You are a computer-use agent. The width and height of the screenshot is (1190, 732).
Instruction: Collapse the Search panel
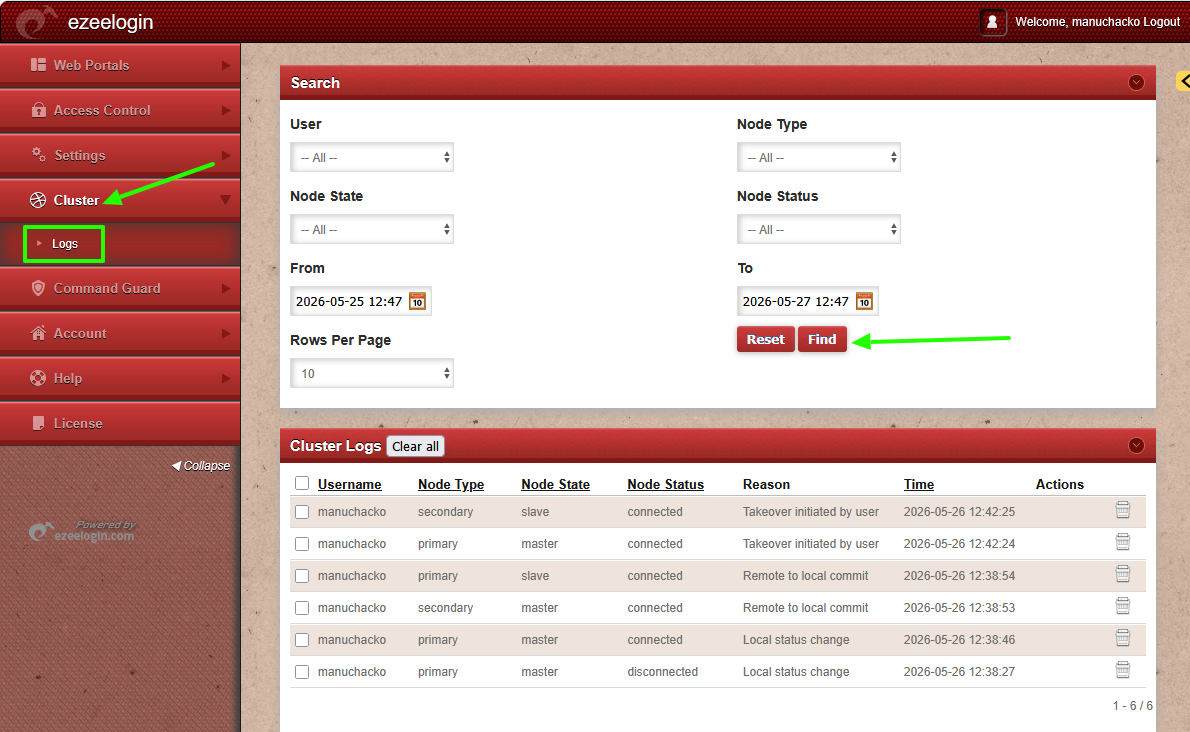1136,83
